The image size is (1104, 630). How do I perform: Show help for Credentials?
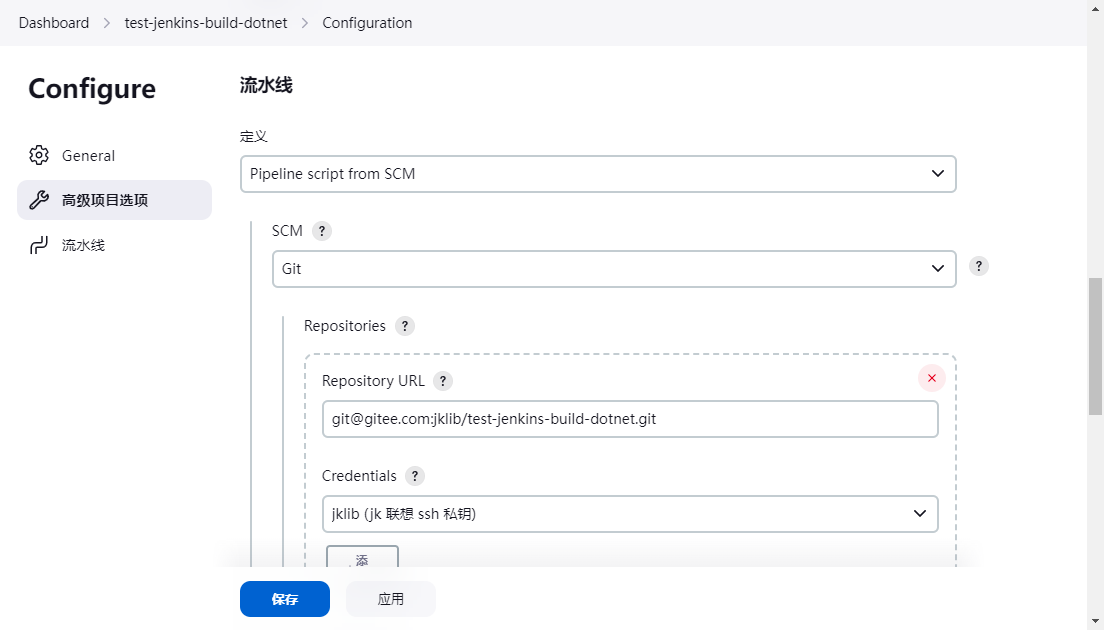(415, 476)
